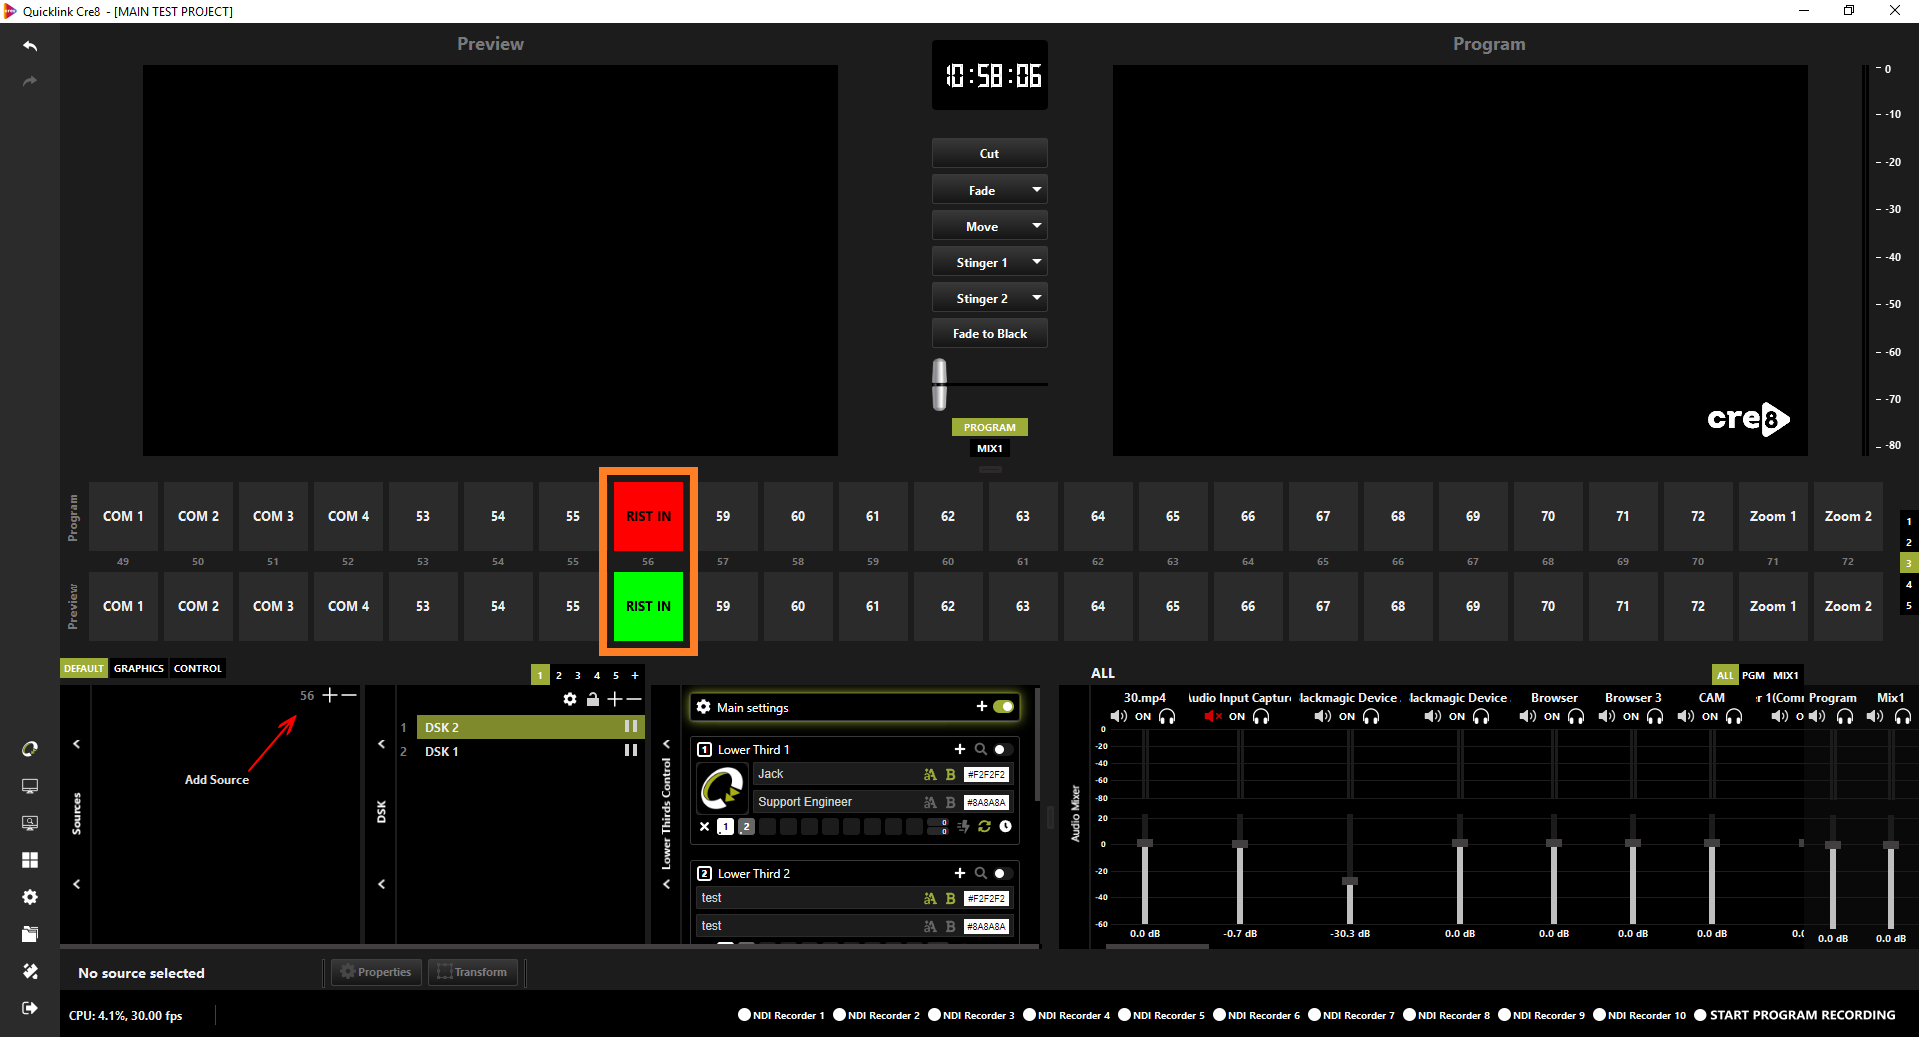Open the settings gear in left sidebar
Screen dimensions: 1919x1037
click(x=30, y=897)
